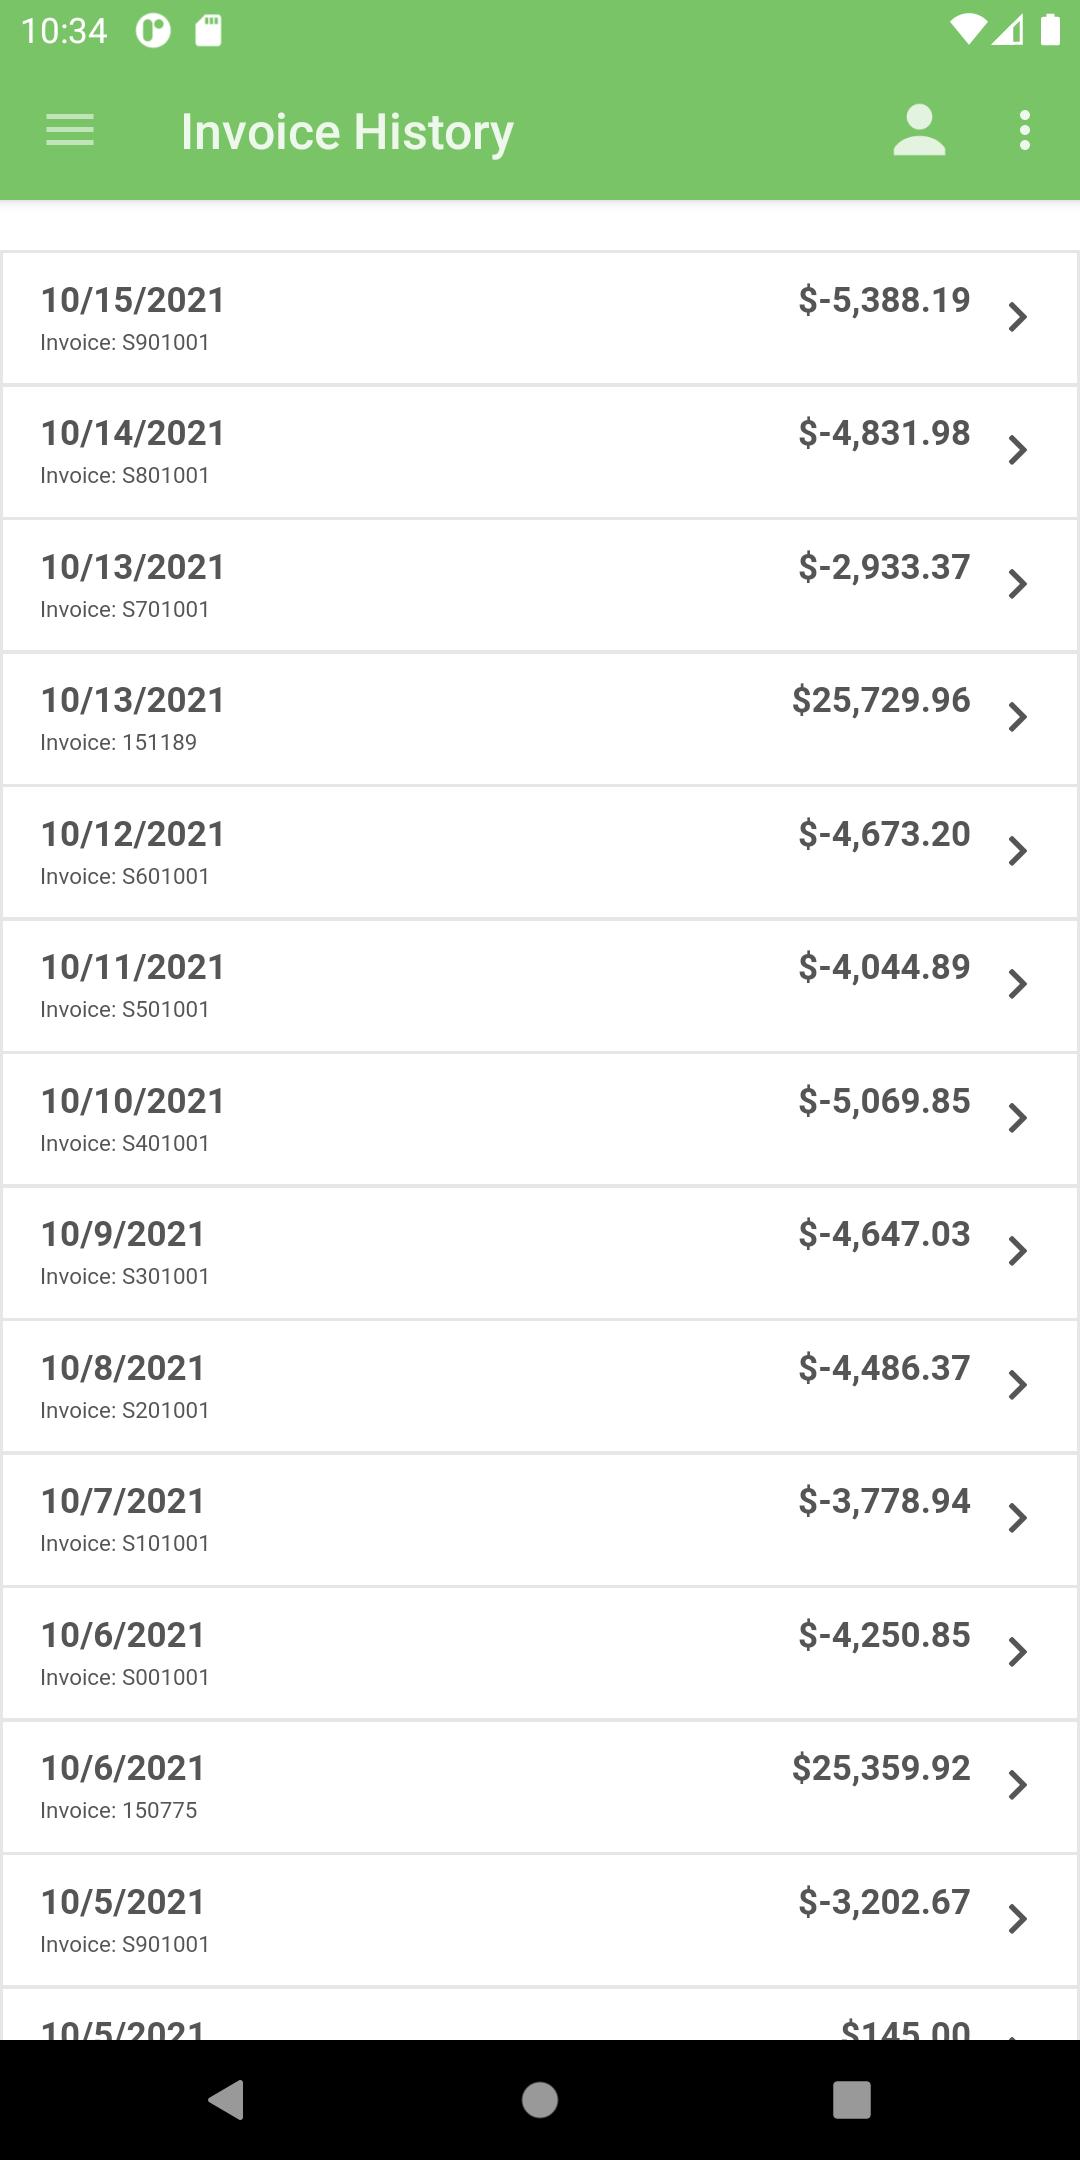Screen dimensions: 1080x2160
Task: Select the 10/10/2021 invoice S401001 row
Action: 540,1120
